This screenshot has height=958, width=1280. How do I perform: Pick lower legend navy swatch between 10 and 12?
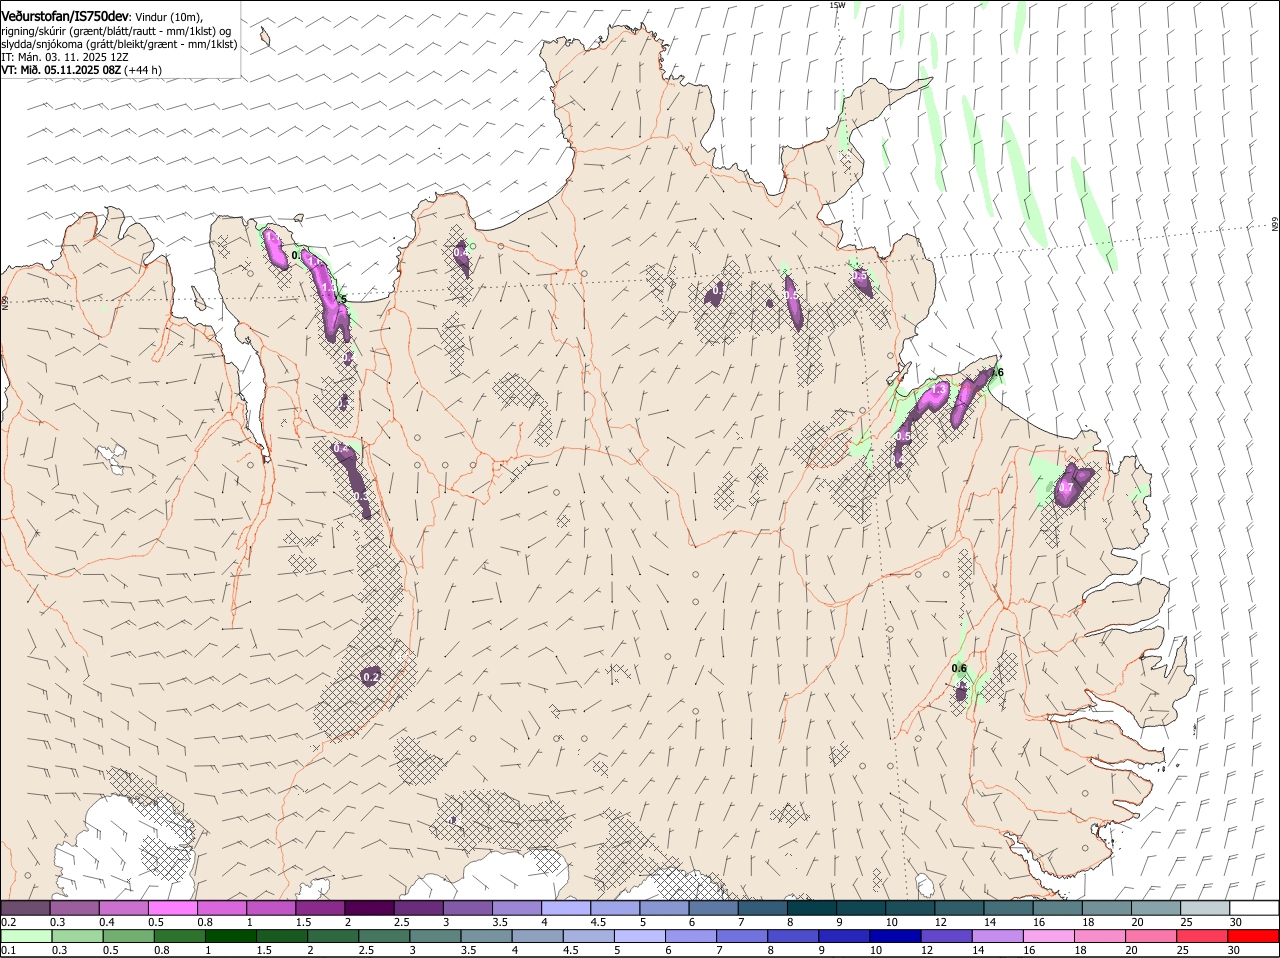pyautogui.click(x=895, y=936)
